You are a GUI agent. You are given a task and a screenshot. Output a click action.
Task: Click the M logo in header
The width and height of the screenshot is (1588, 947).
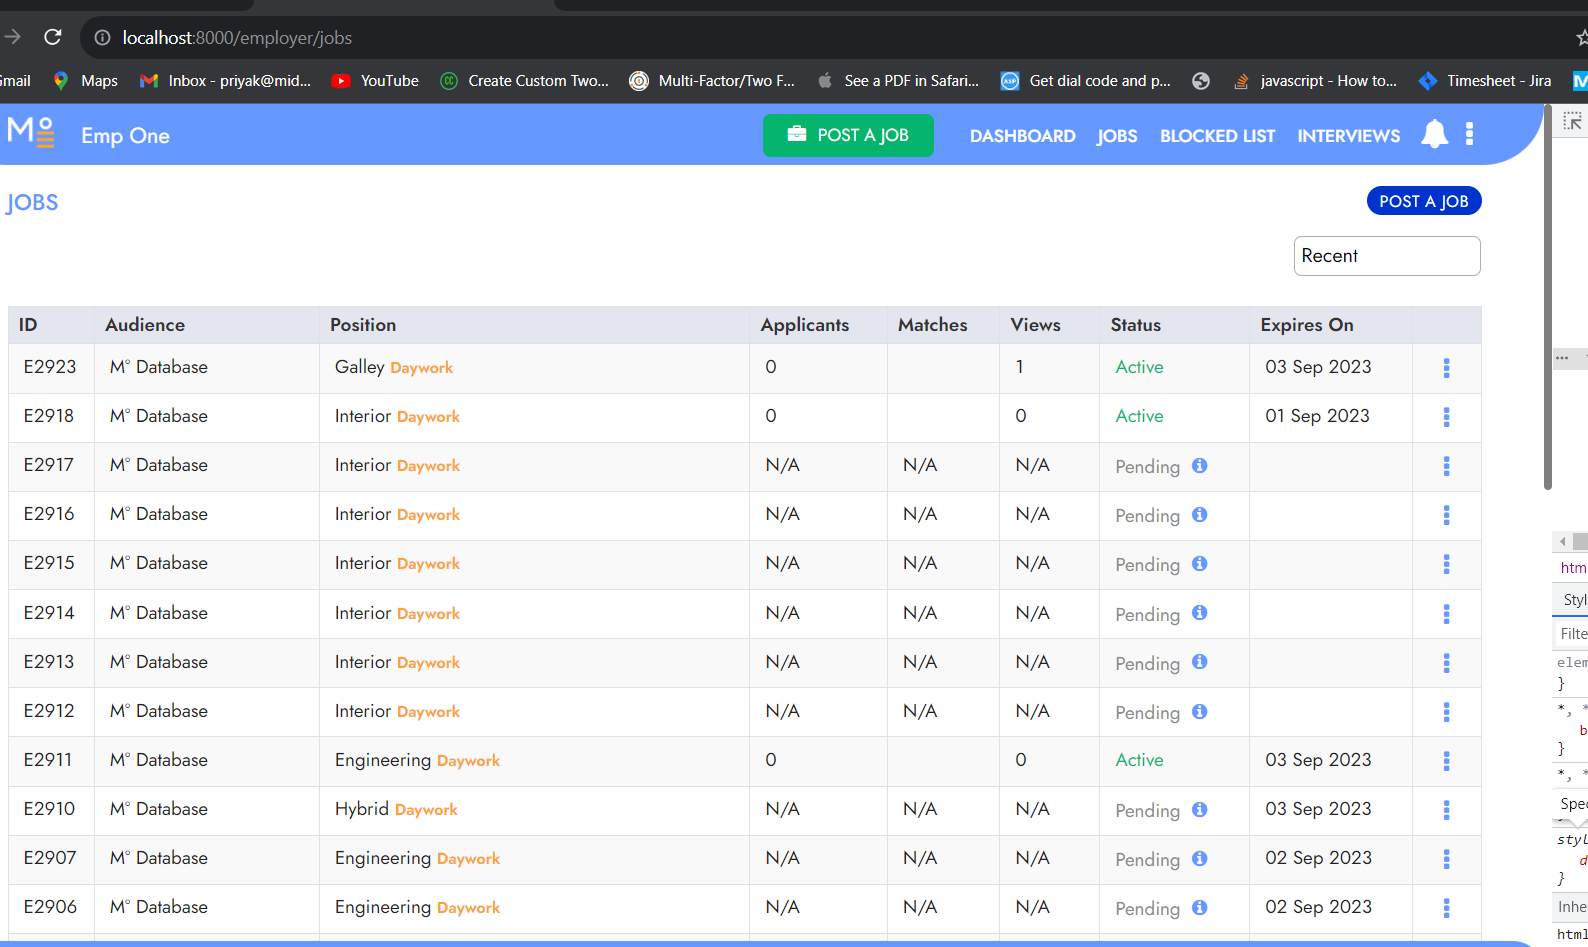[x=30, y=133]
